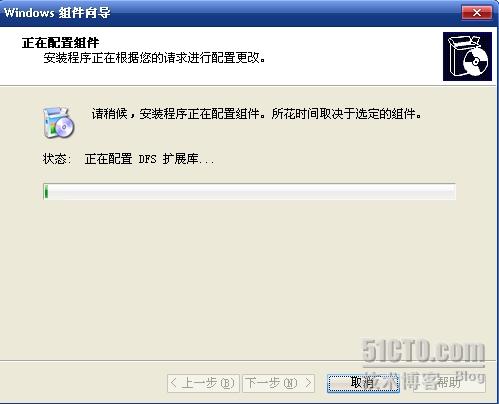
Task: Go back with 上一步(B)
Action: pos(203,383)
